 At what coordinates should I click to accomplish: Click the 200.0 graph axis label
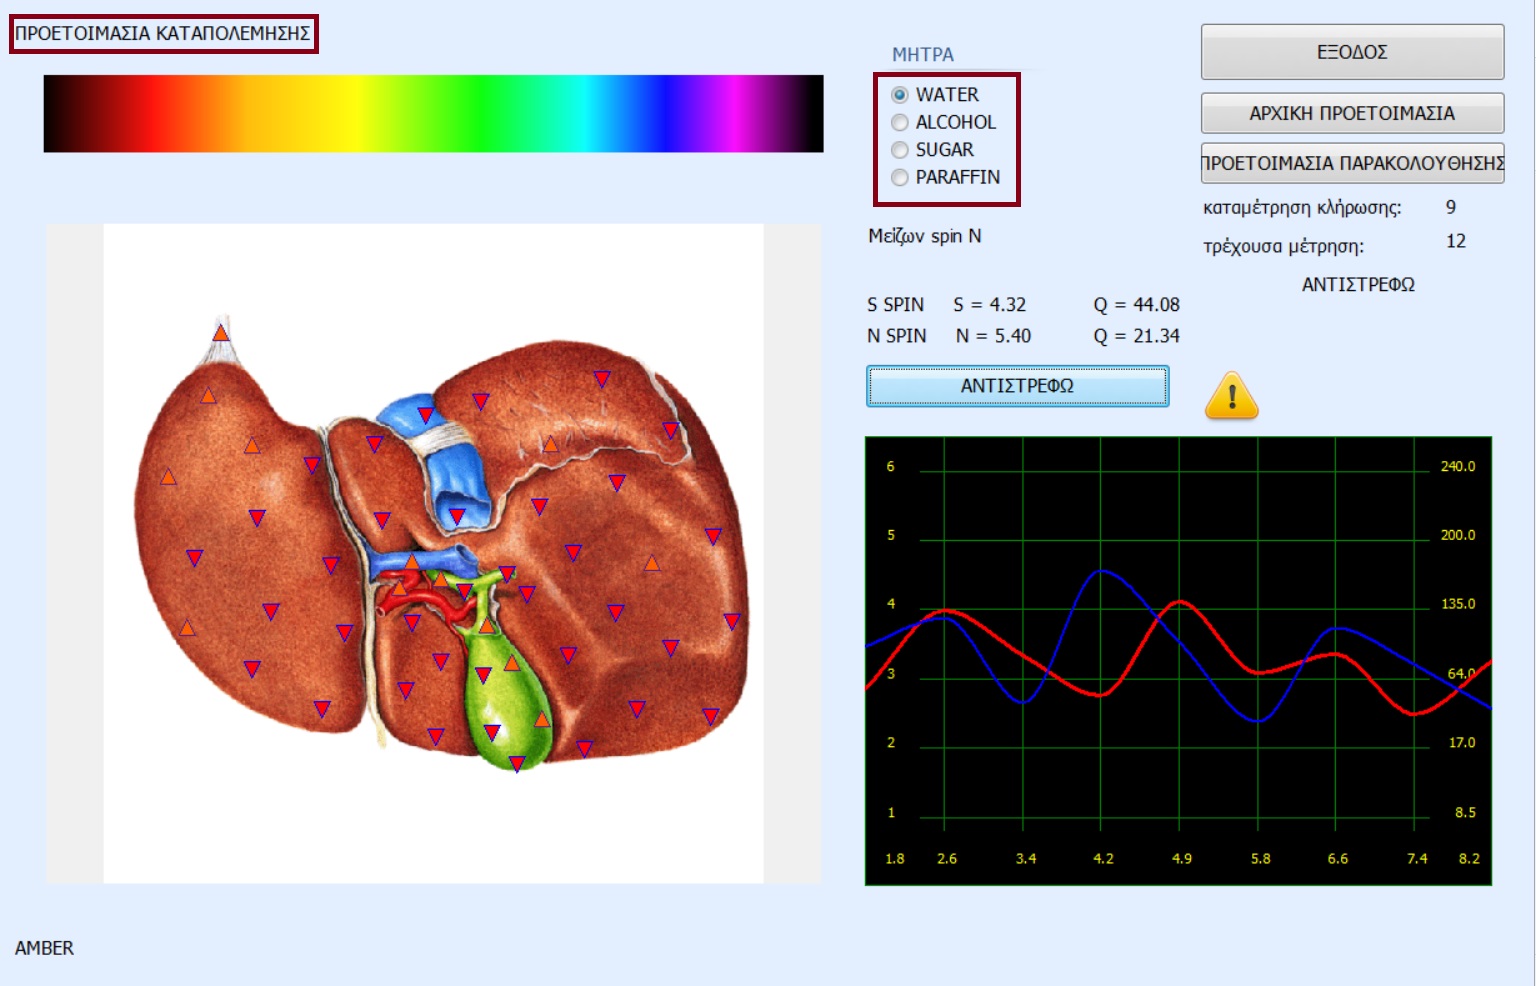1458,535
